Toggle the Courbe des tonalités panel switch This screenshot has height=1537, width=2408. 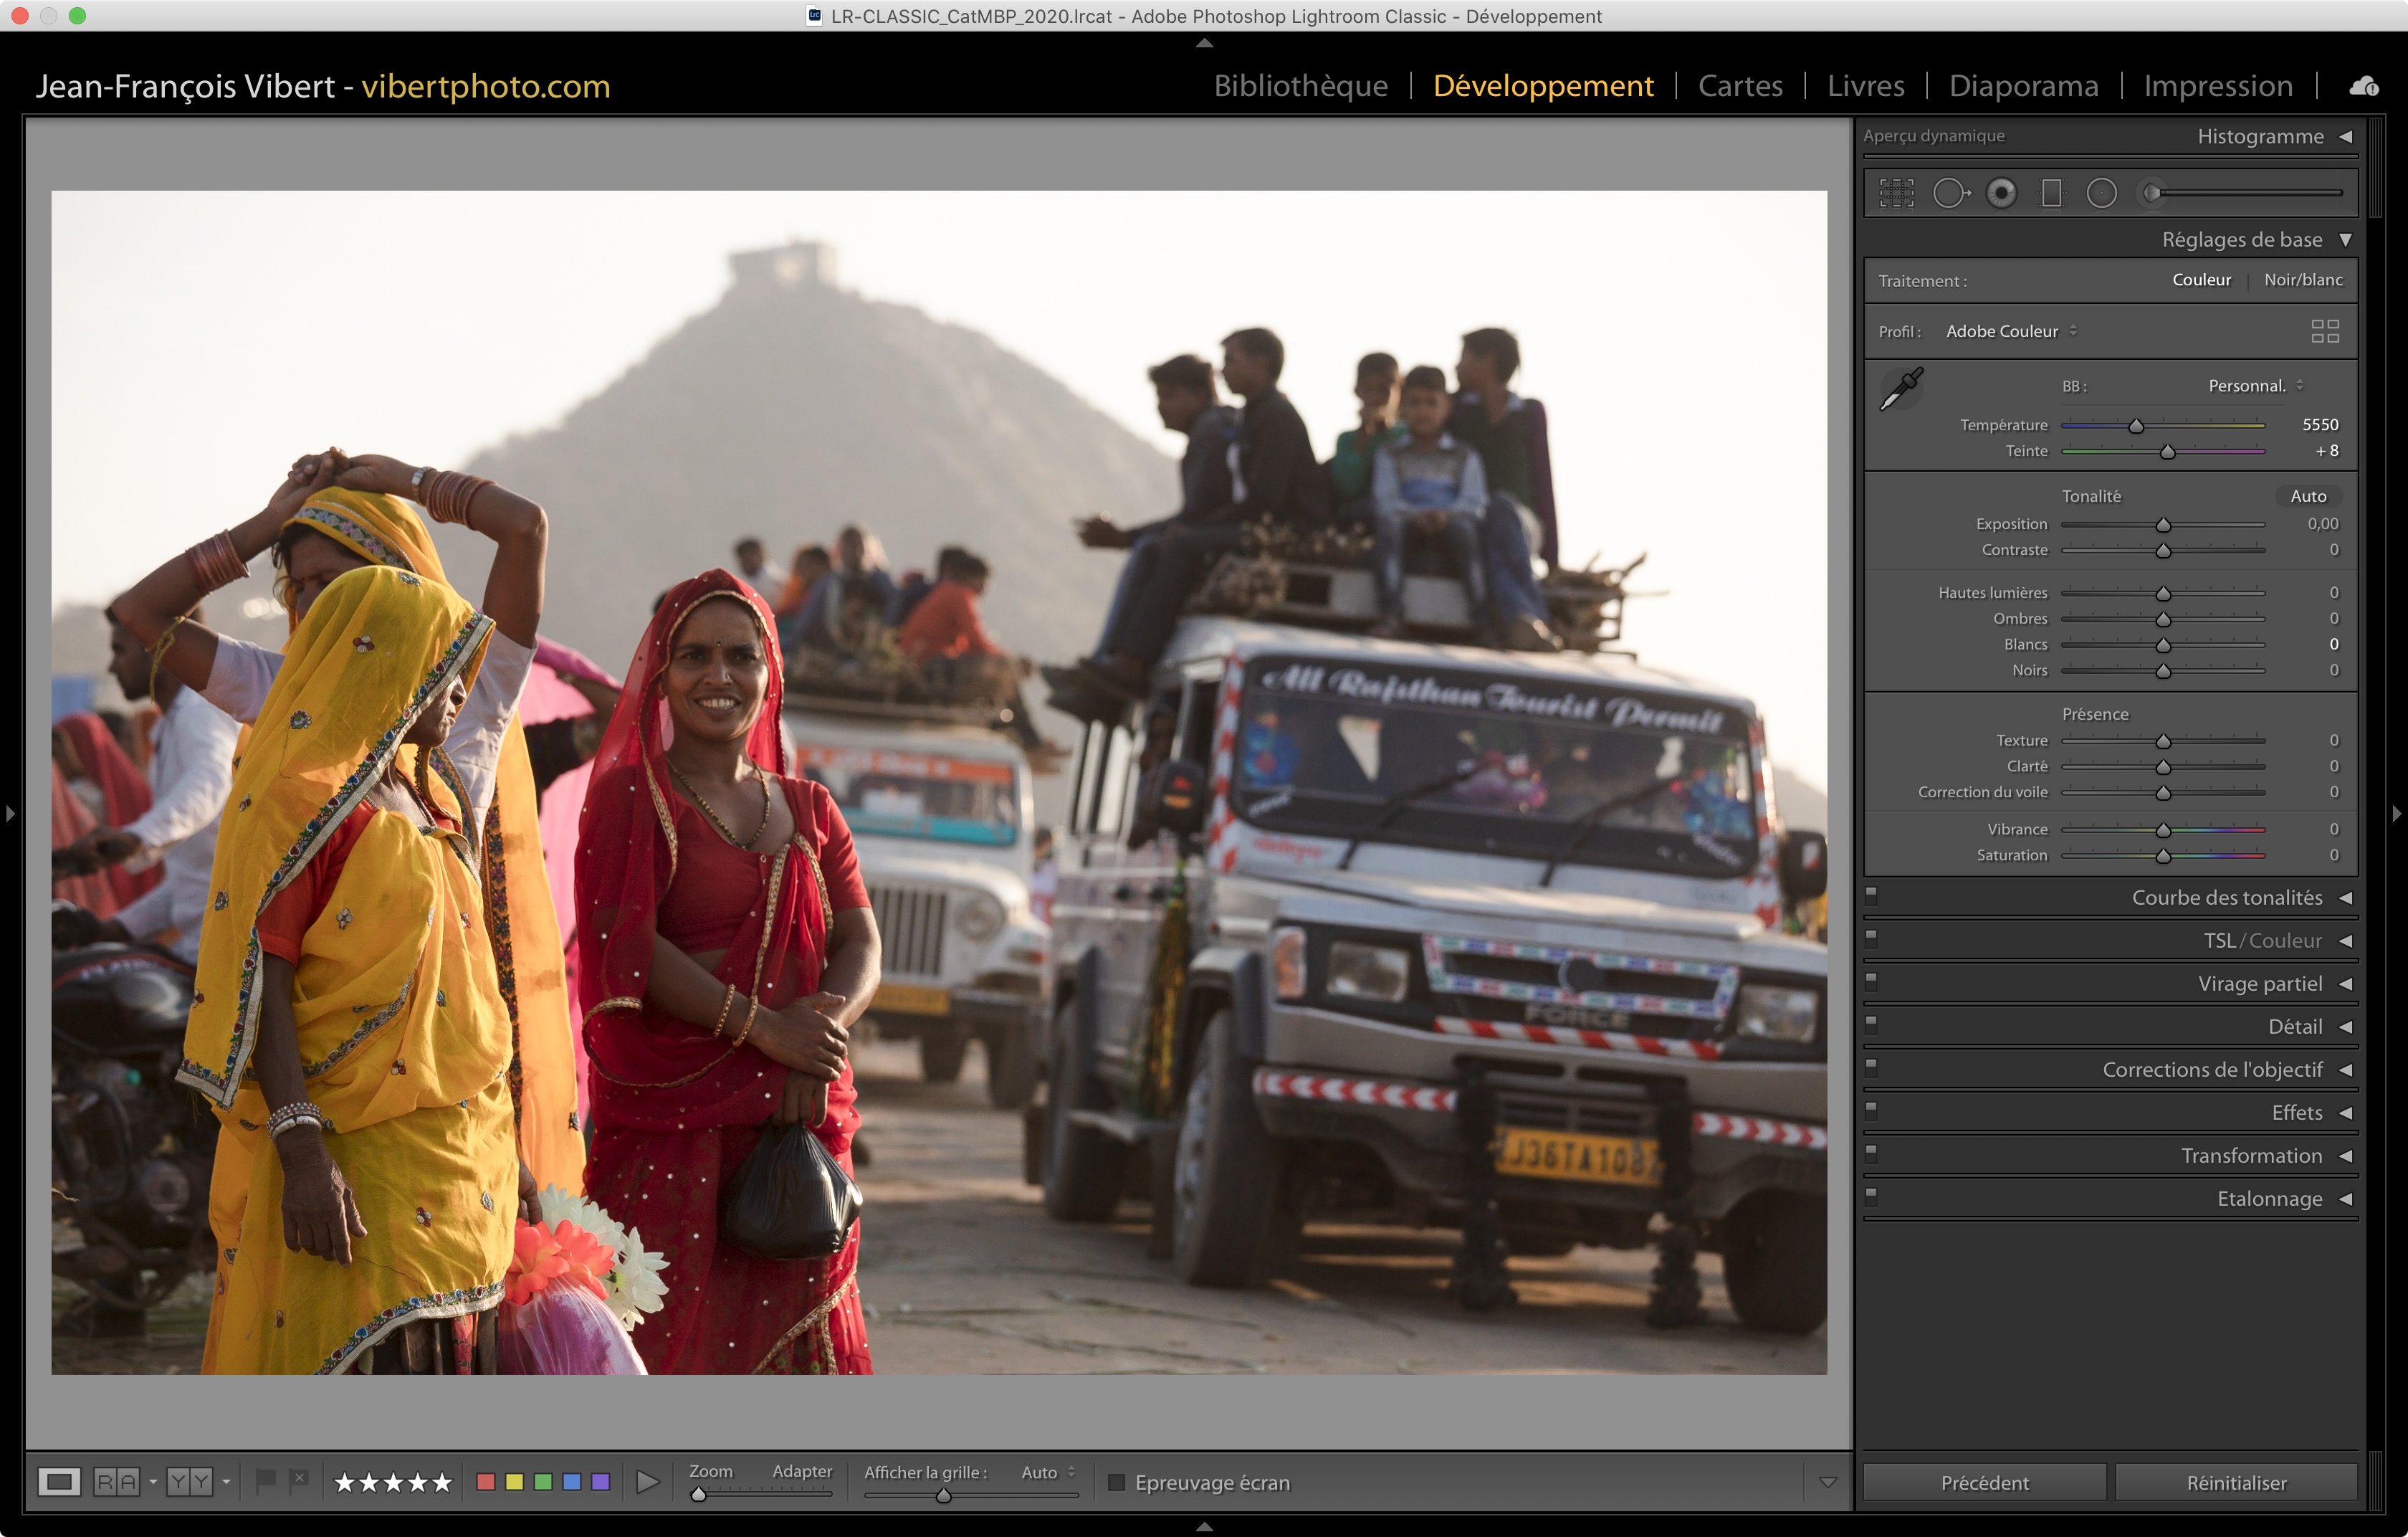[1871, 896]
